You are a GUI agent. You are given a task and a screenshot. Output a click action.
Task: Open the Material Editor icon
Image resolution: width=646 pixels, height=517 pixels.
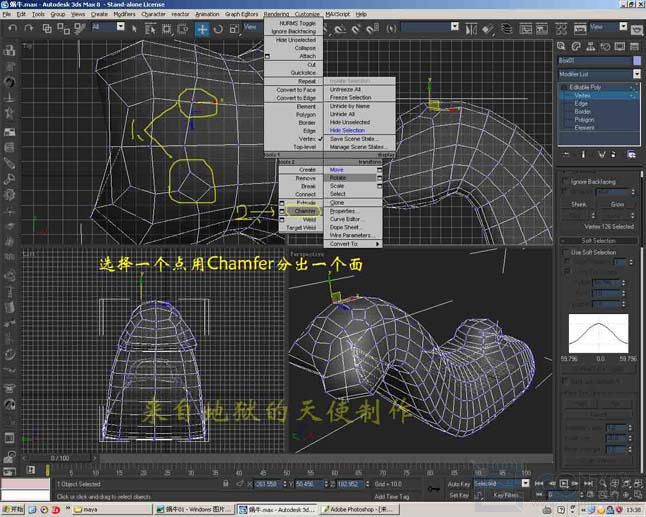[561, 29]
